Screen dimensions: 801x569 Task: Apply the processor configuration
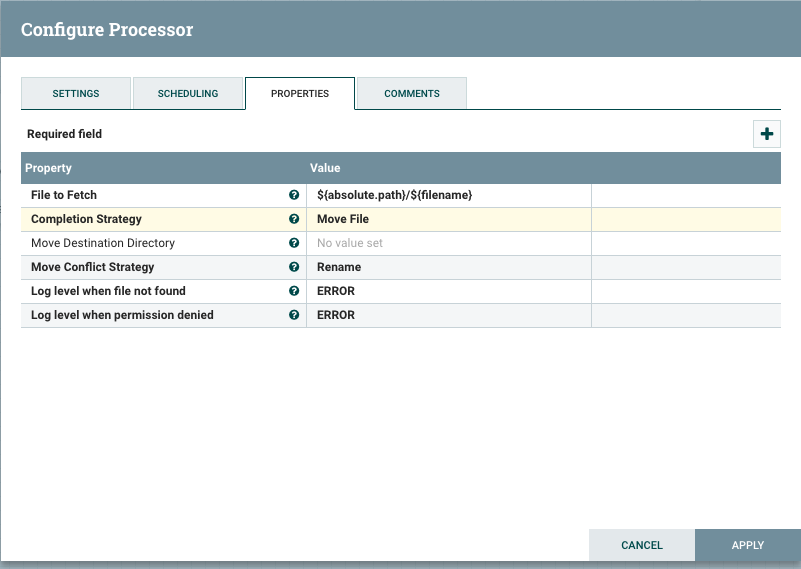(747, 545)
